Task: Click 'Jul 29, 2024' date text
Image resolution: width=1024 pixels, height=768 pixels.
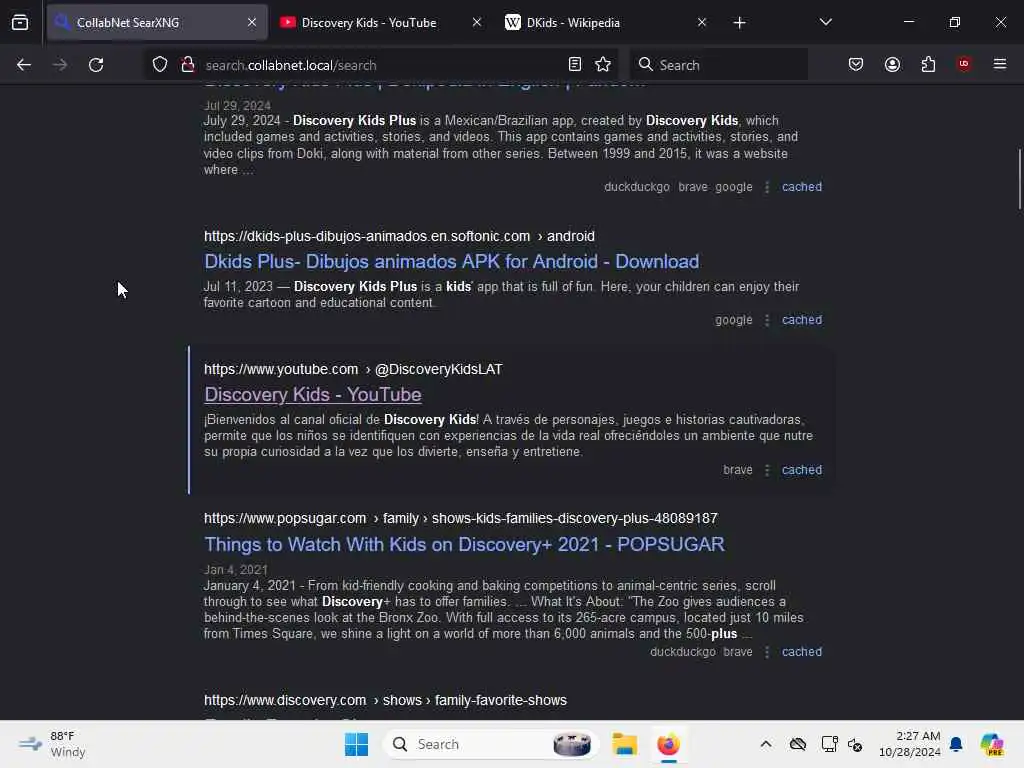Action: pyautogui.click(x=237, y=106)
